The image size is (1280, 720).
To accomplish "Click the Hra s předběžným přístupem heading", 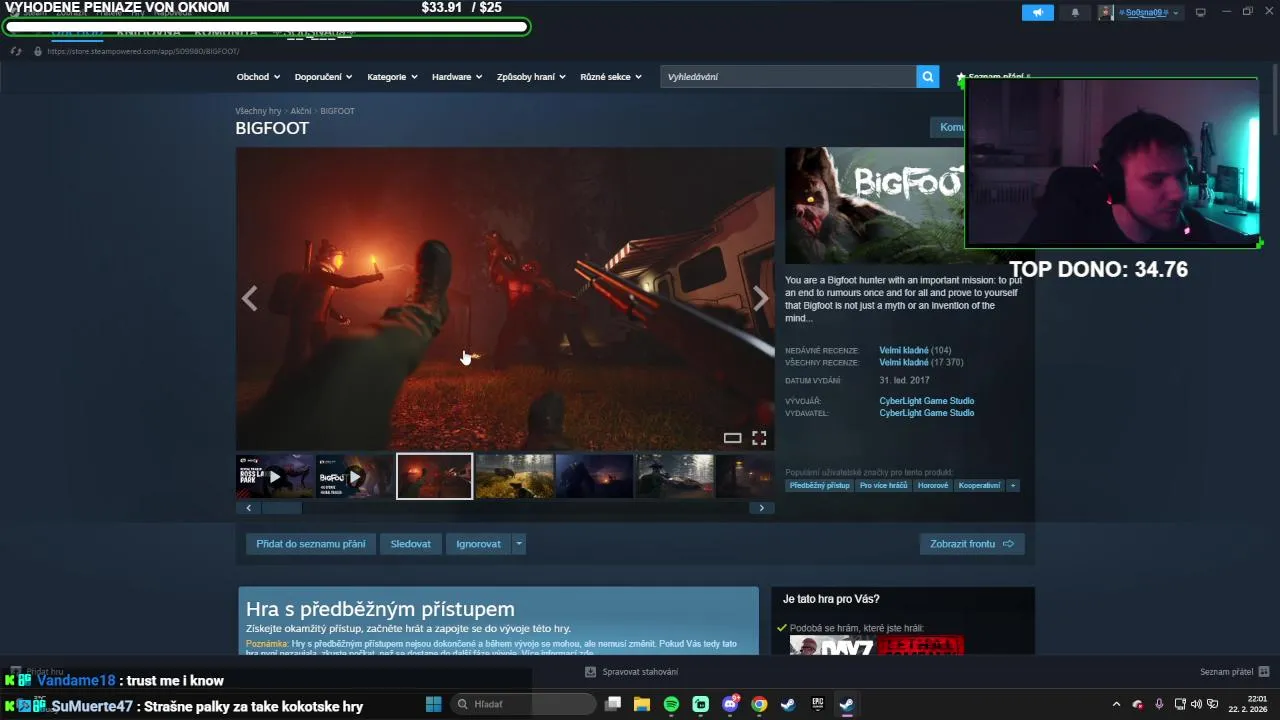I will point(380,609).
